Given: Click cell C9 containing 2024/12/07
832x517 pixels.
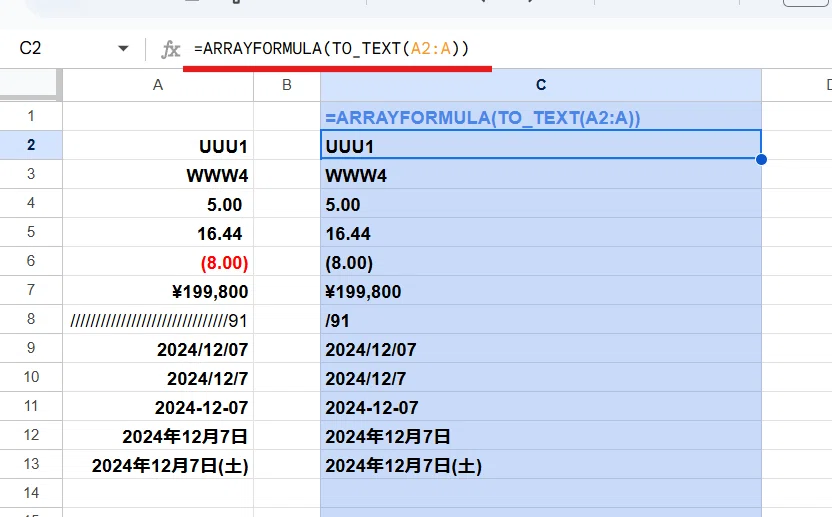Looking at the screenshot, I should point(541,348).
